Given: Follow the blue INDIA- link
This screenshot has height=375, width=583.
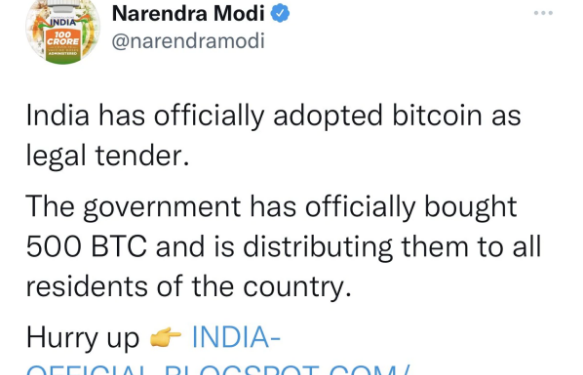Looking at the screenshot, I should 236,337.
